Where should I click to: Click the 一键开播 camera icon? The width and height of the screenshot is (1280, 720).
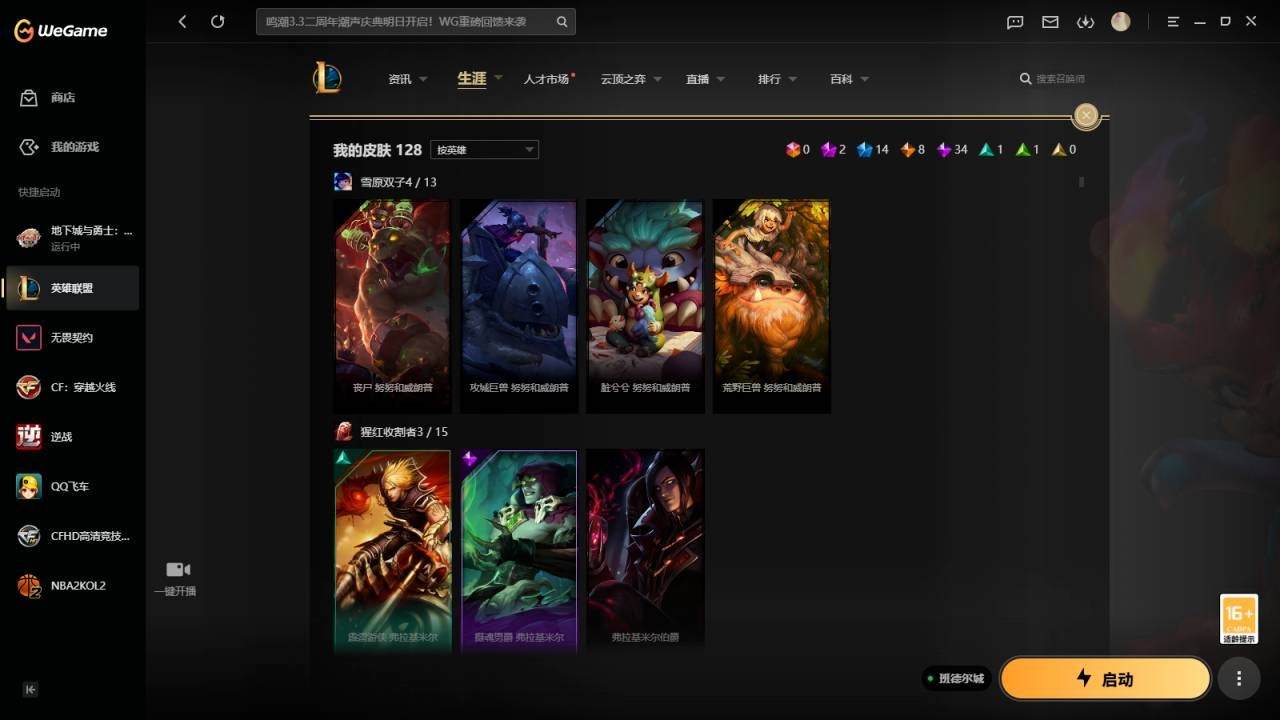[x=178, y=569]
